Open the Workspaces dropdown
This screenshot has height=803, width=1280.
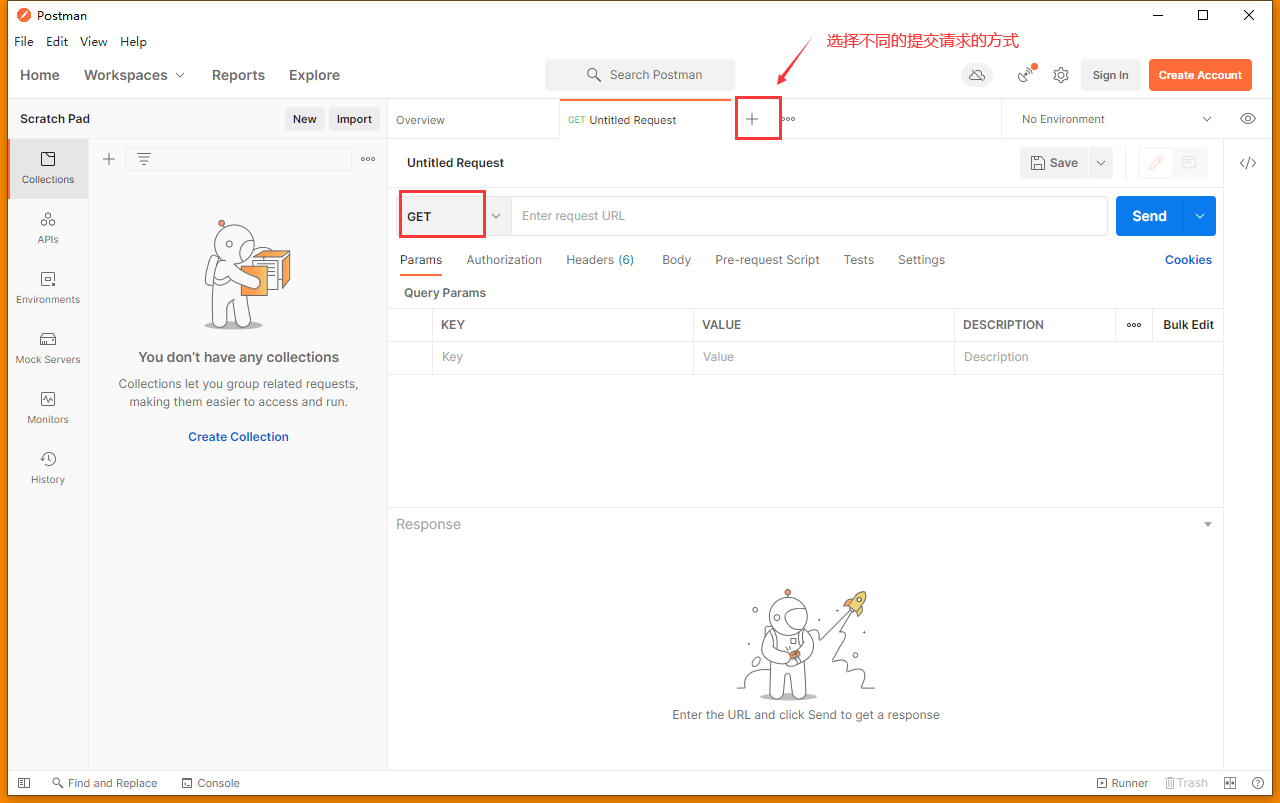[134, 75]
